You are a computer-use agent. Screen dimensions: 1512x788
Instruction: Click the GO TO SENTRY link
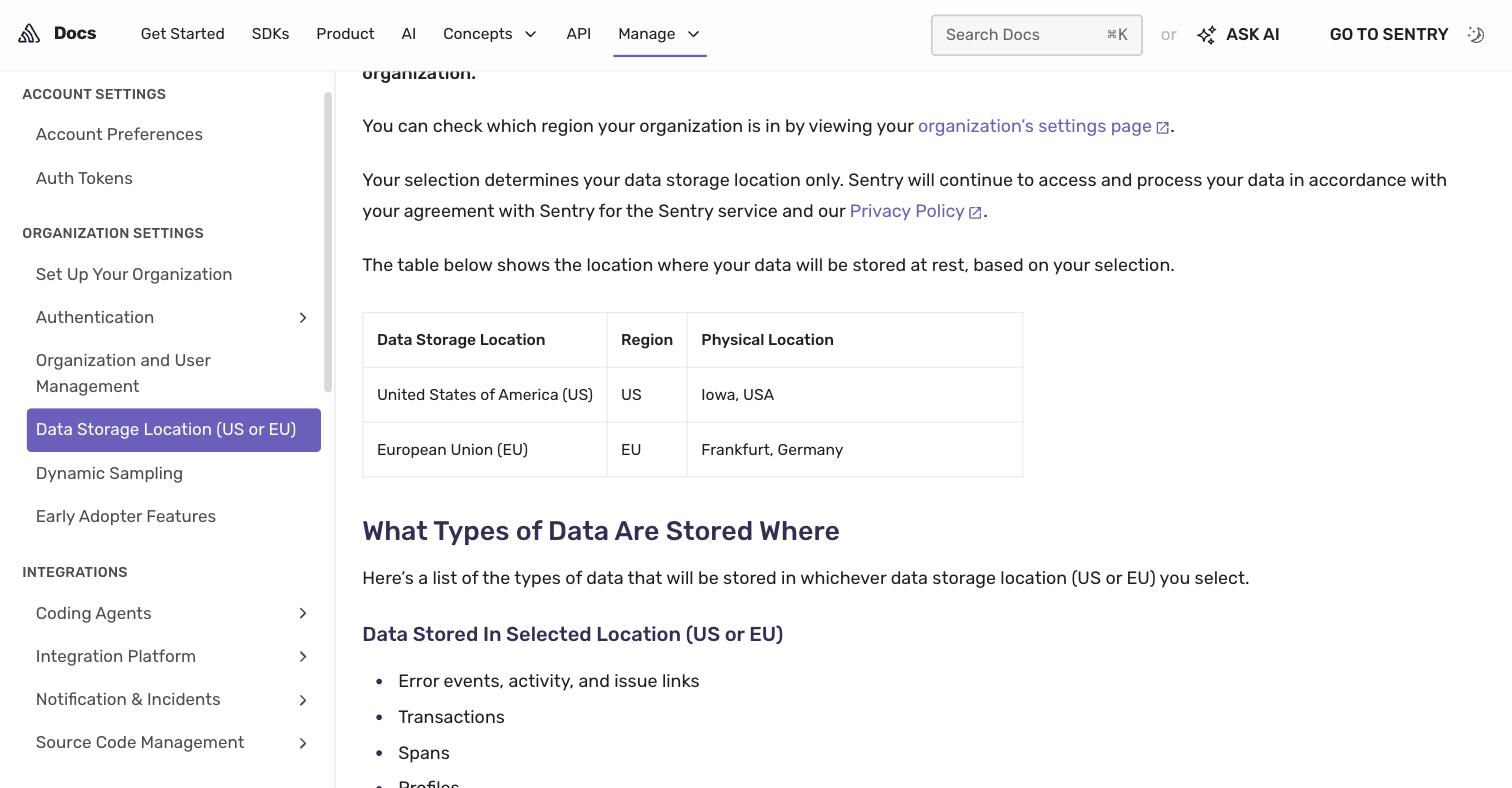coord(1389,34)
